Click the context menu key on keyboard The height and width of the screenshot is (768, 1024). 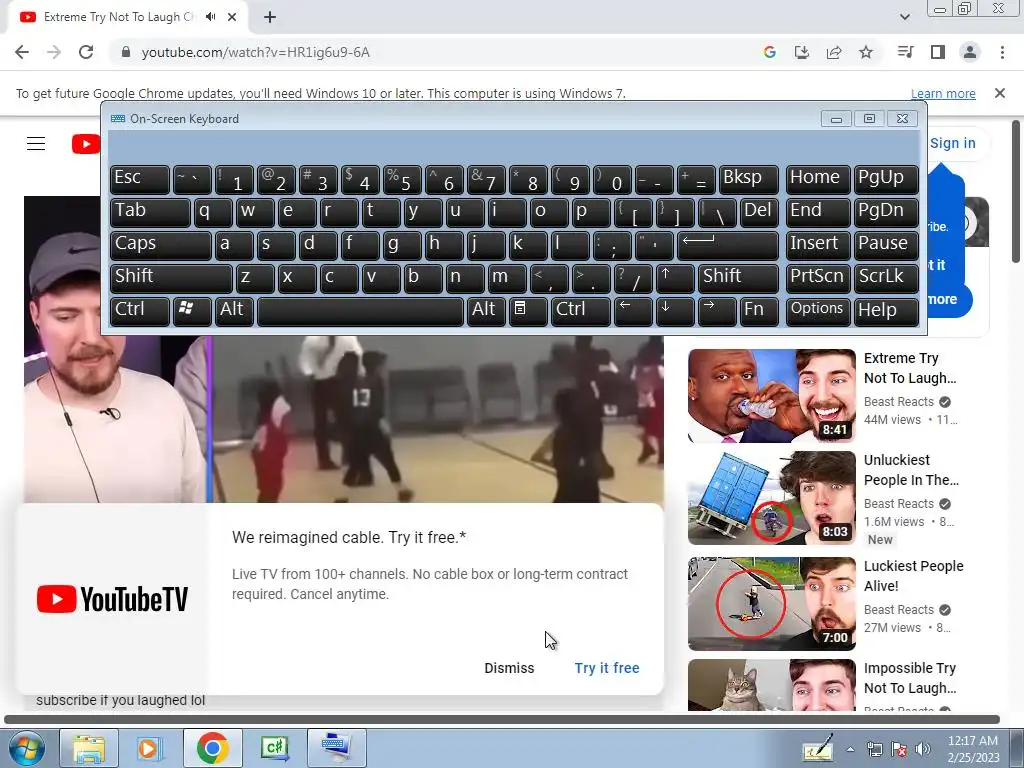[528, 311]
